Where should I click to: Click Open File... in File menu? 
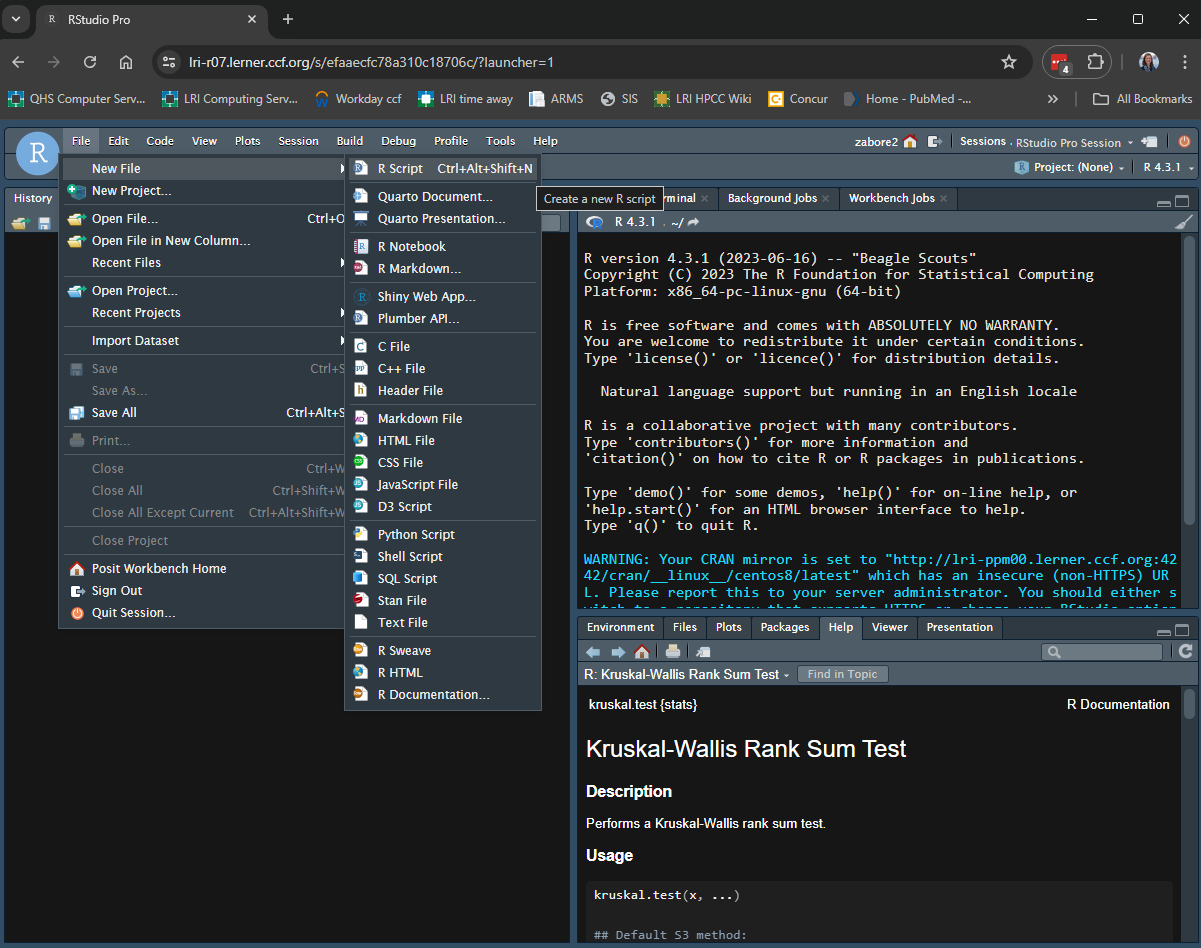tap(202, 218)
